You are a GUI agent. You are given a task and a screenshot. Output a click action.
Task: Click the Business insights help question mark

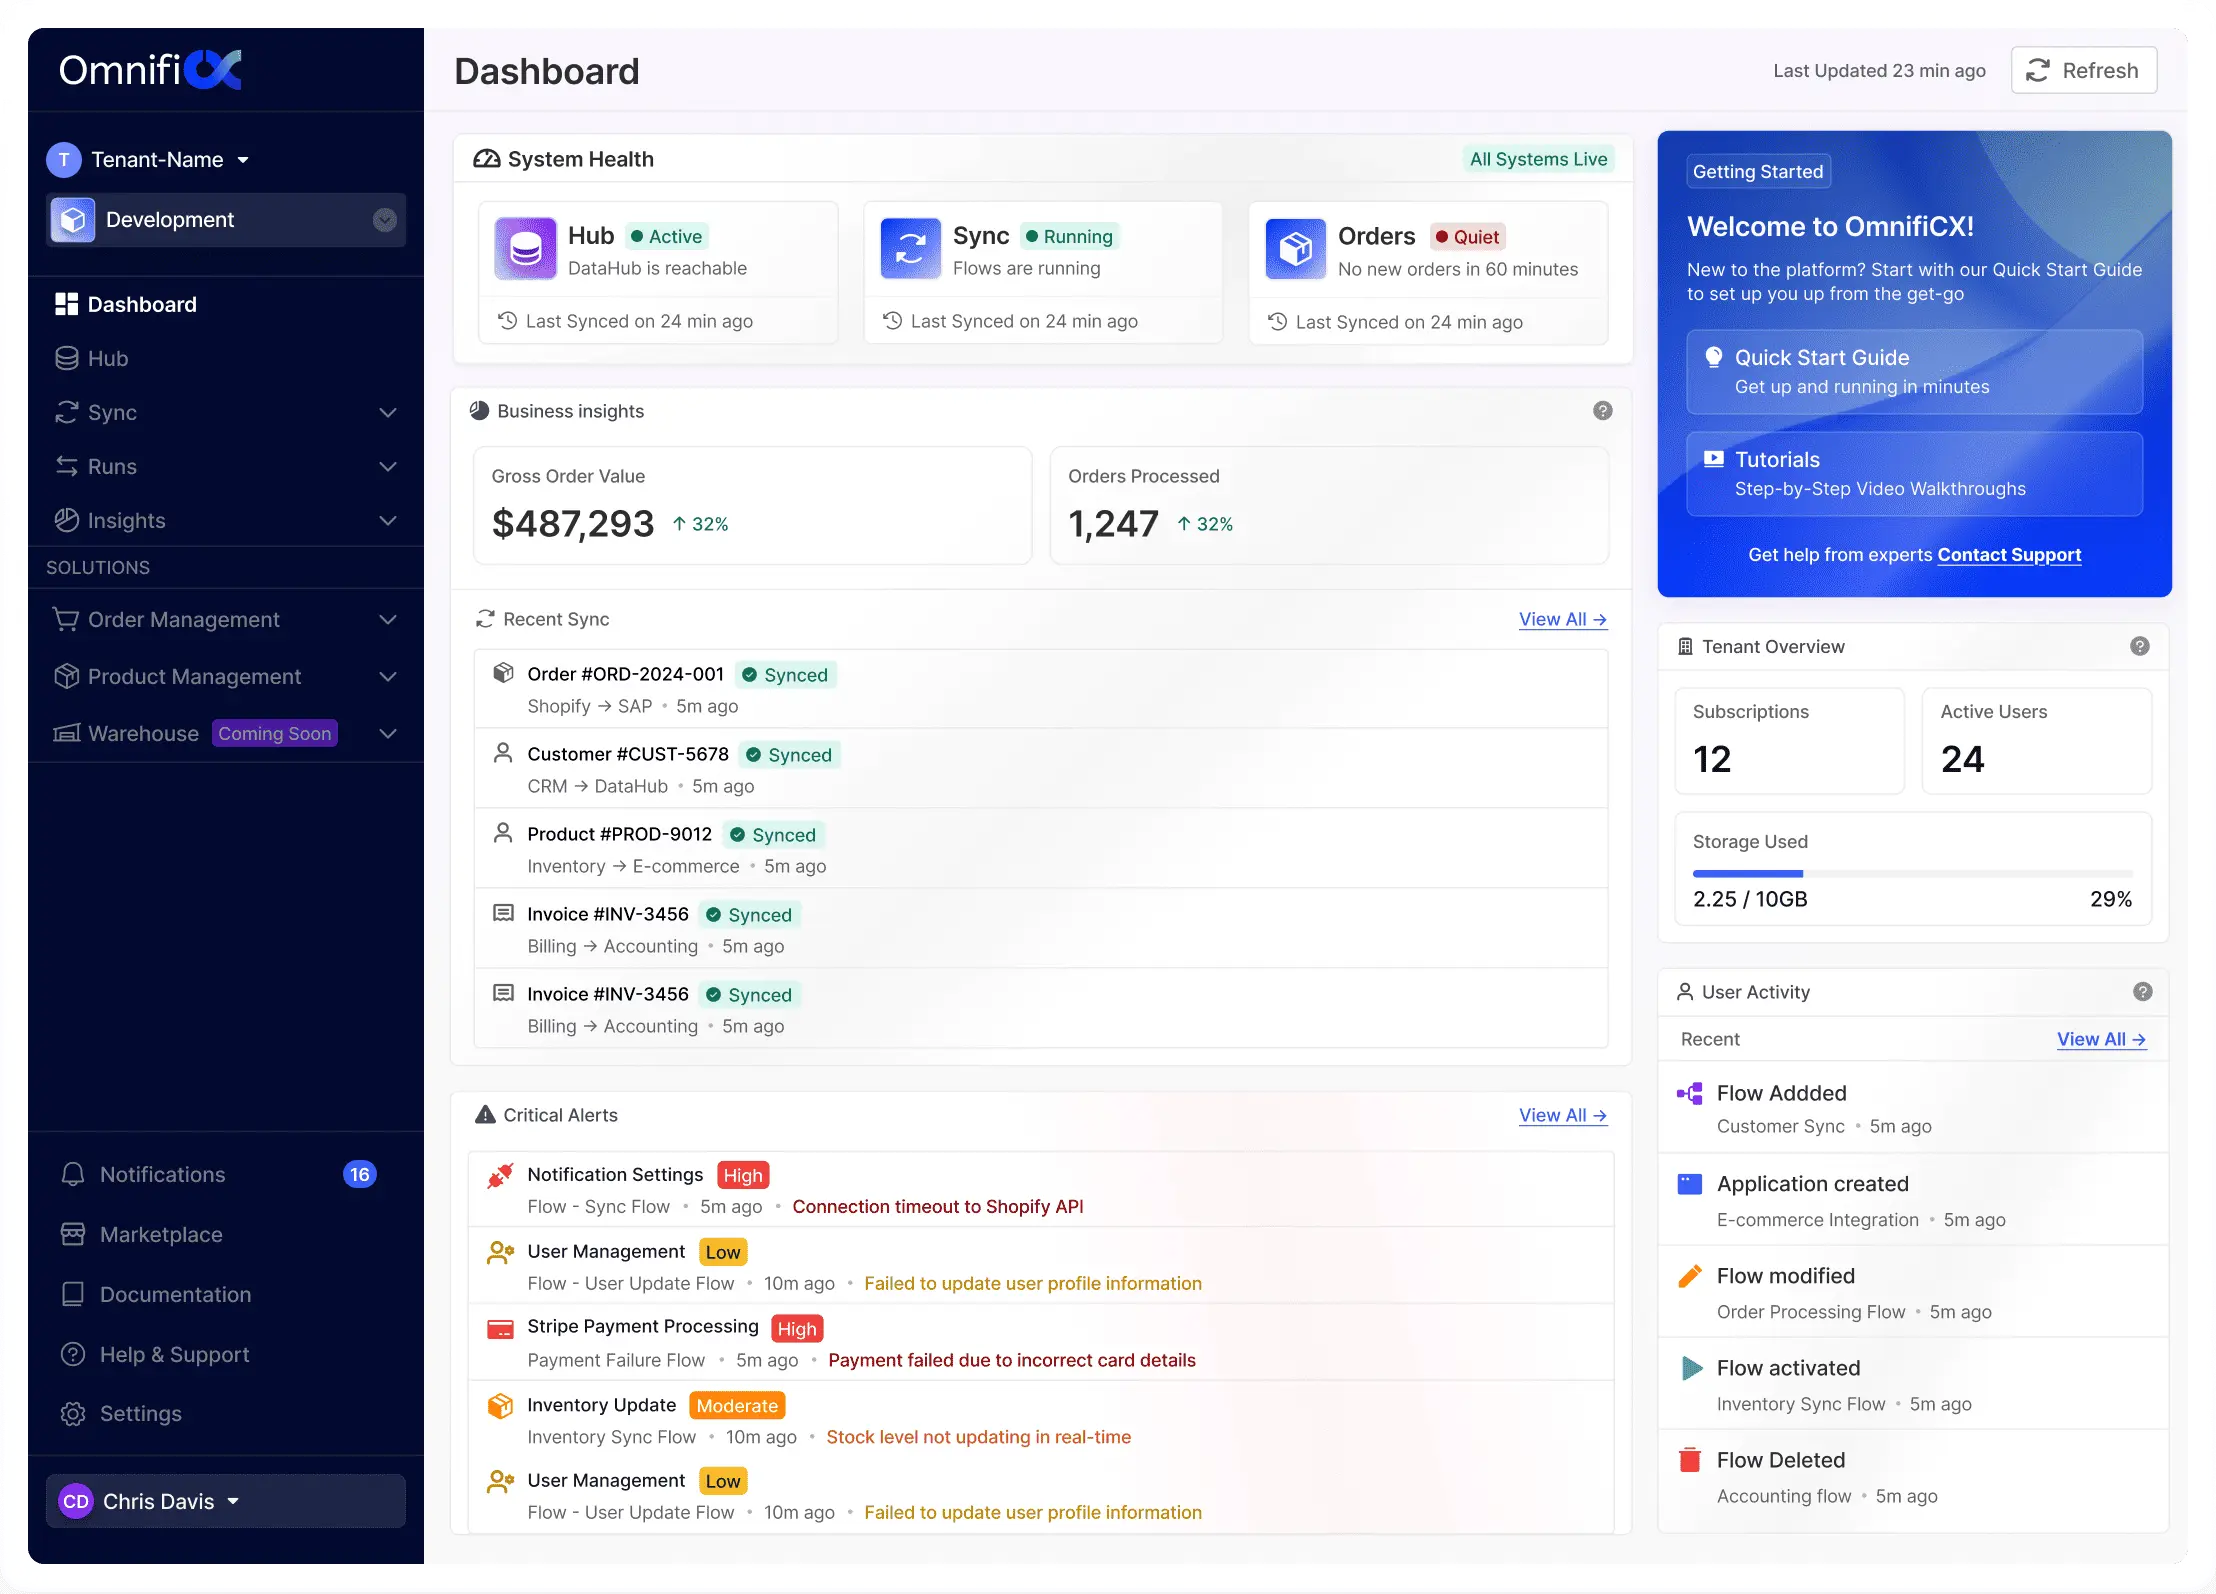(x=1601, y=410)
